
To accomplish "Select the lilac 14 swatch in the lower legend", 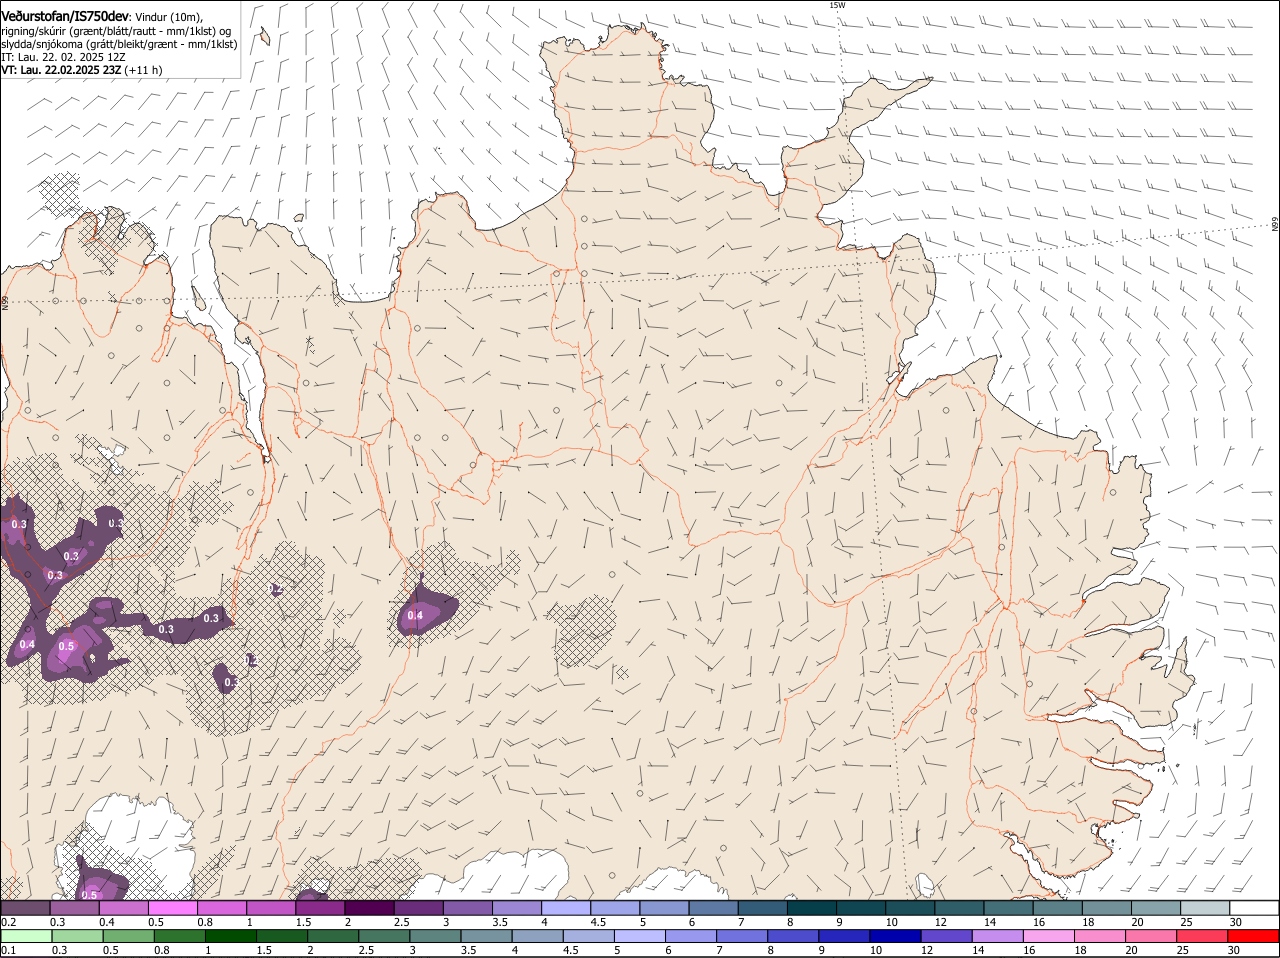I will (x=997, y=936).
